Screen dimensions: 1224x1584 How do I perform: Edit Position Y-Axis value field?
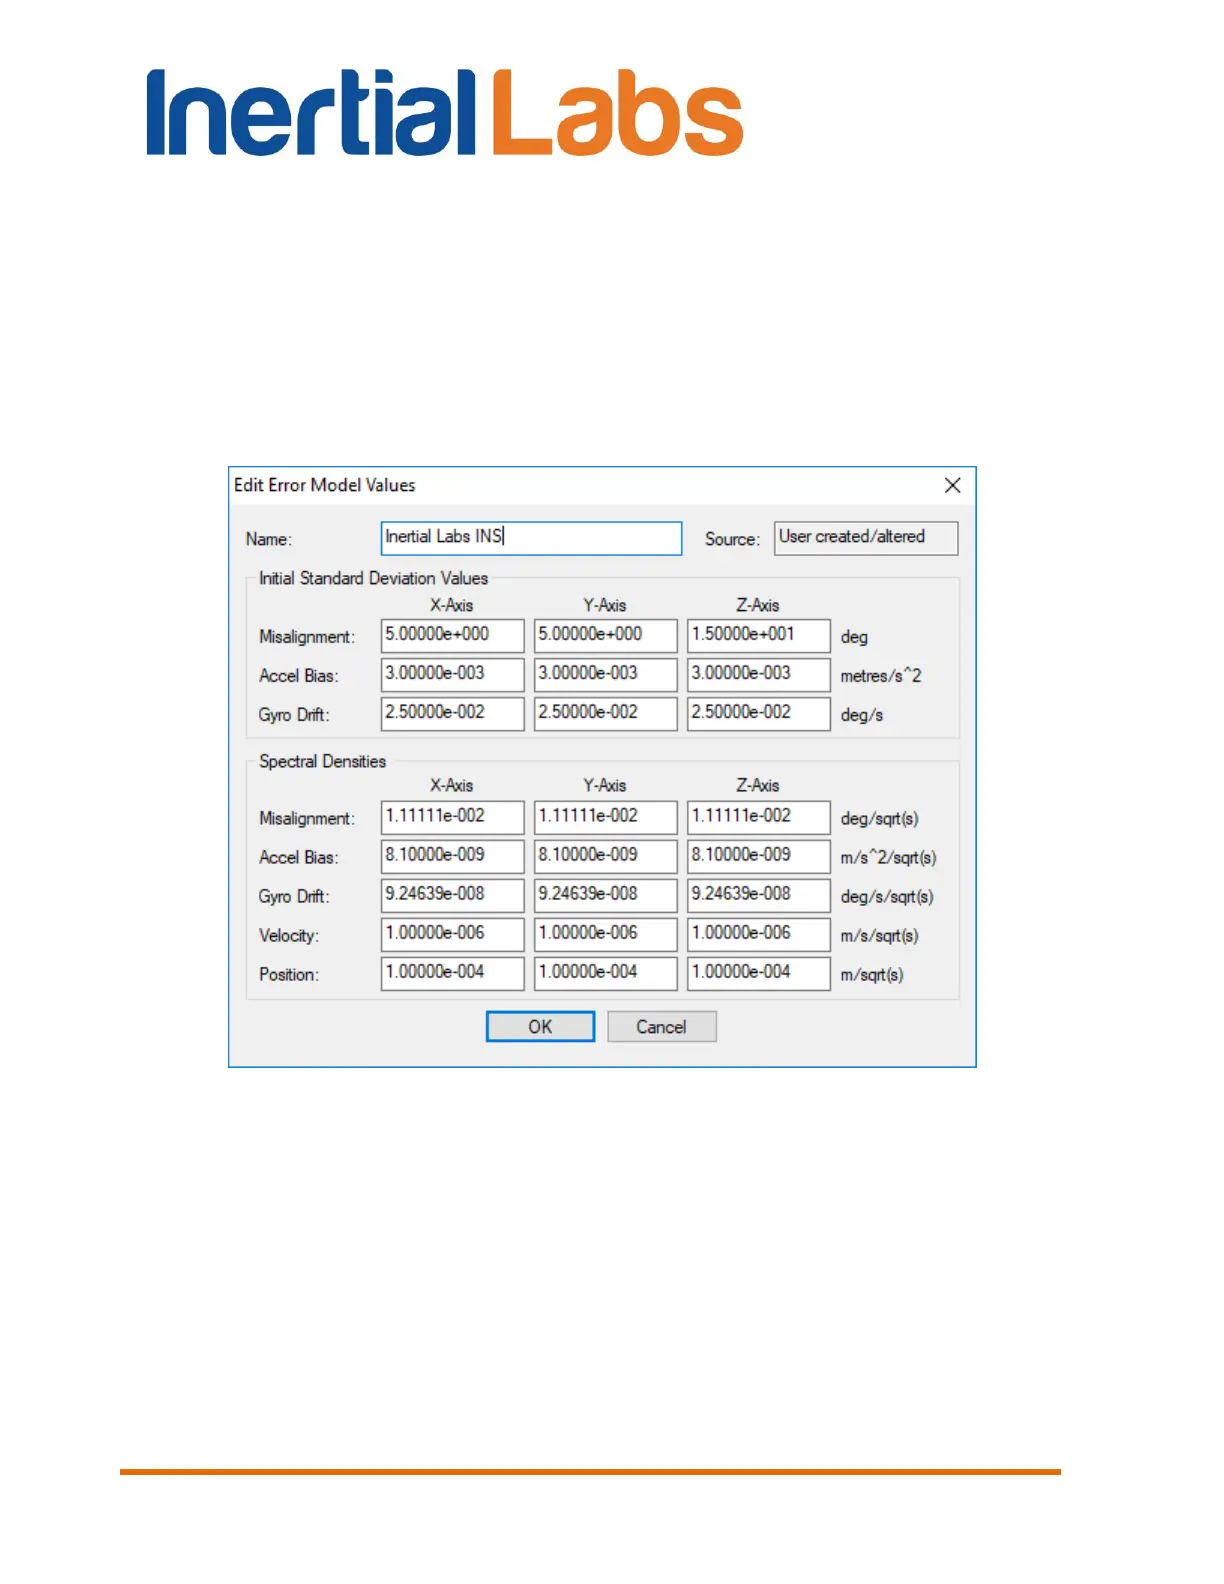pyautogui.click(x=605, y=973)
